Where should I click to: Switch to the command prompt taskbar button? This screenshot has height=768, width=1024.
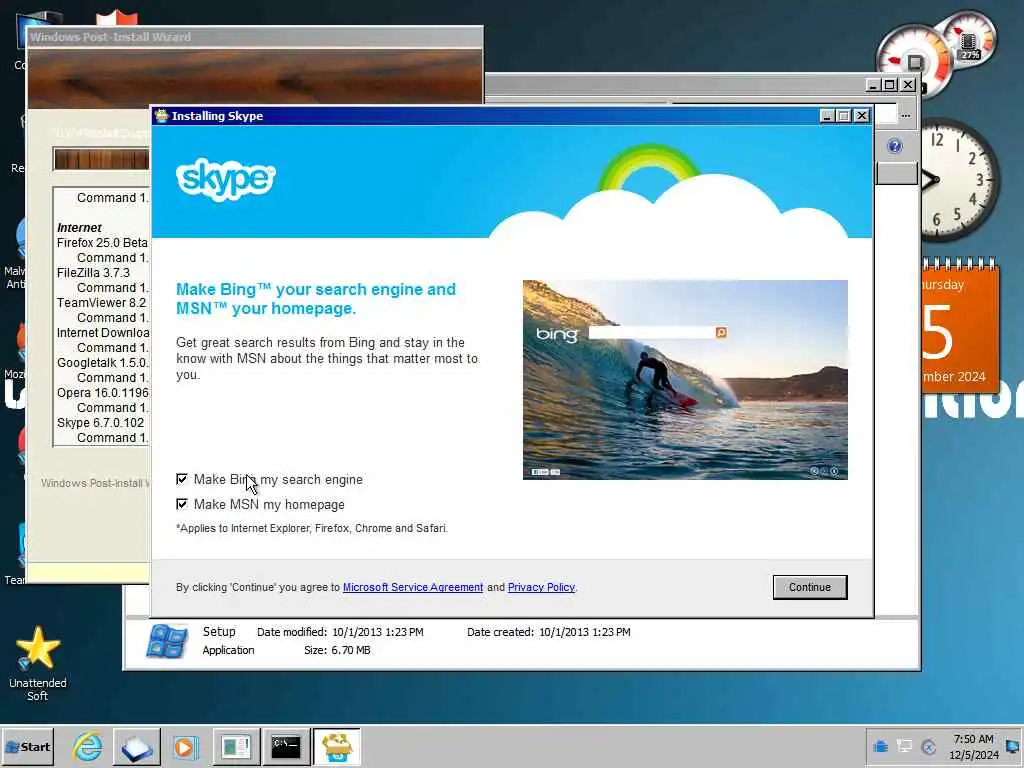pyautogui.click(x=285, y=746)
